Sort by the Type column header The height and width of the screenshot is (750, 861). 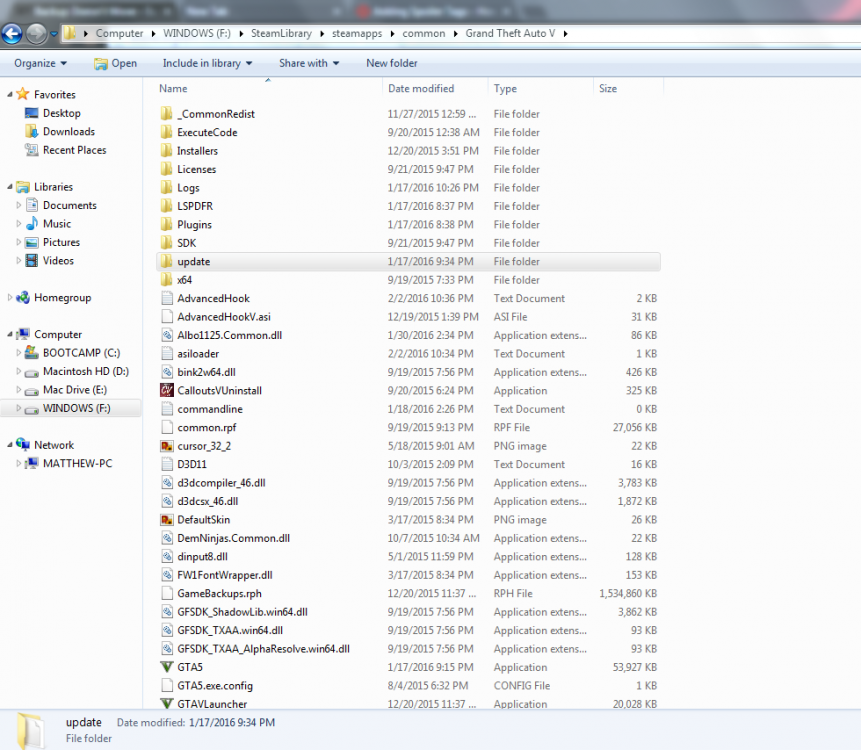click(x=505, y=88)
